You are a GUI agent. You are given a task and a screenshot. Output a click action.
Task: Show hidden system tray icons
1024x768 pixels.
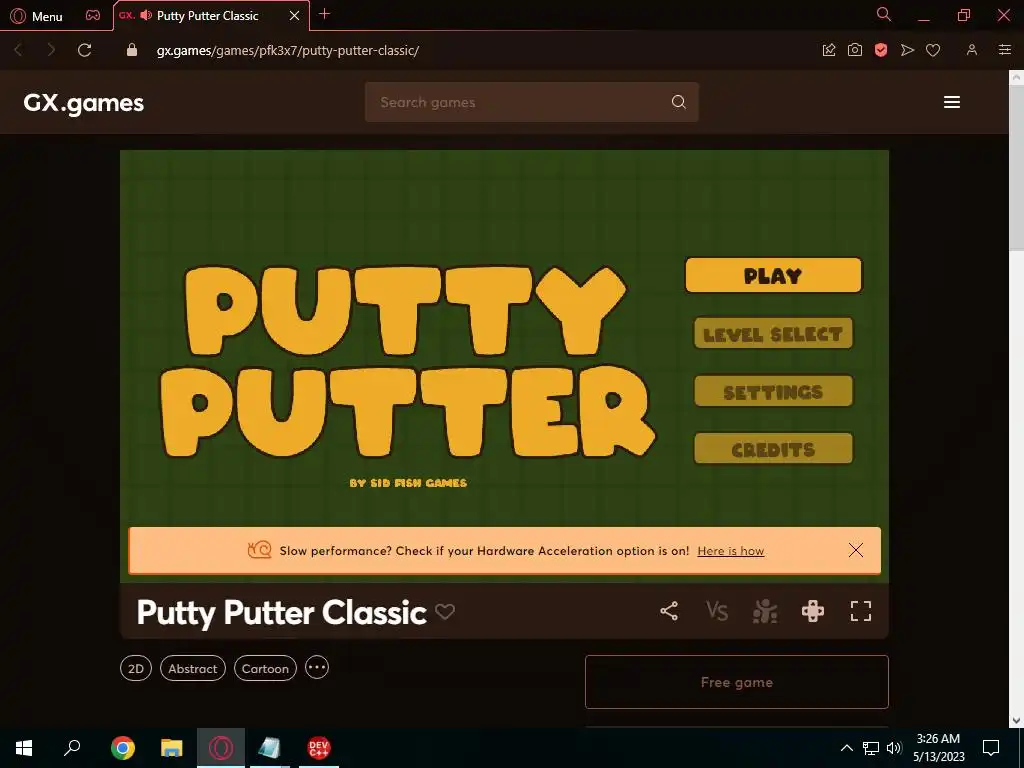[846, 748]
